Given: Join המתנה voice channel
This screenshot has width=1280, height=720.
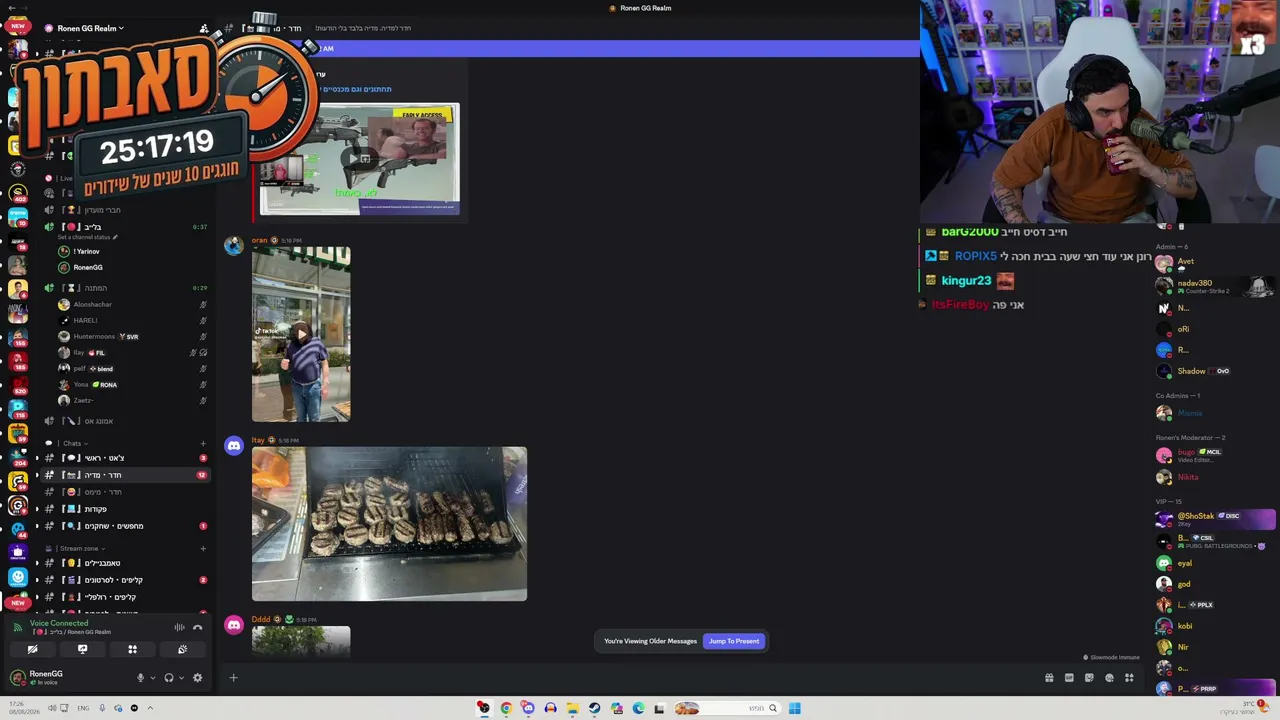Looking at the screenshot, I should (x=125, y=288).
